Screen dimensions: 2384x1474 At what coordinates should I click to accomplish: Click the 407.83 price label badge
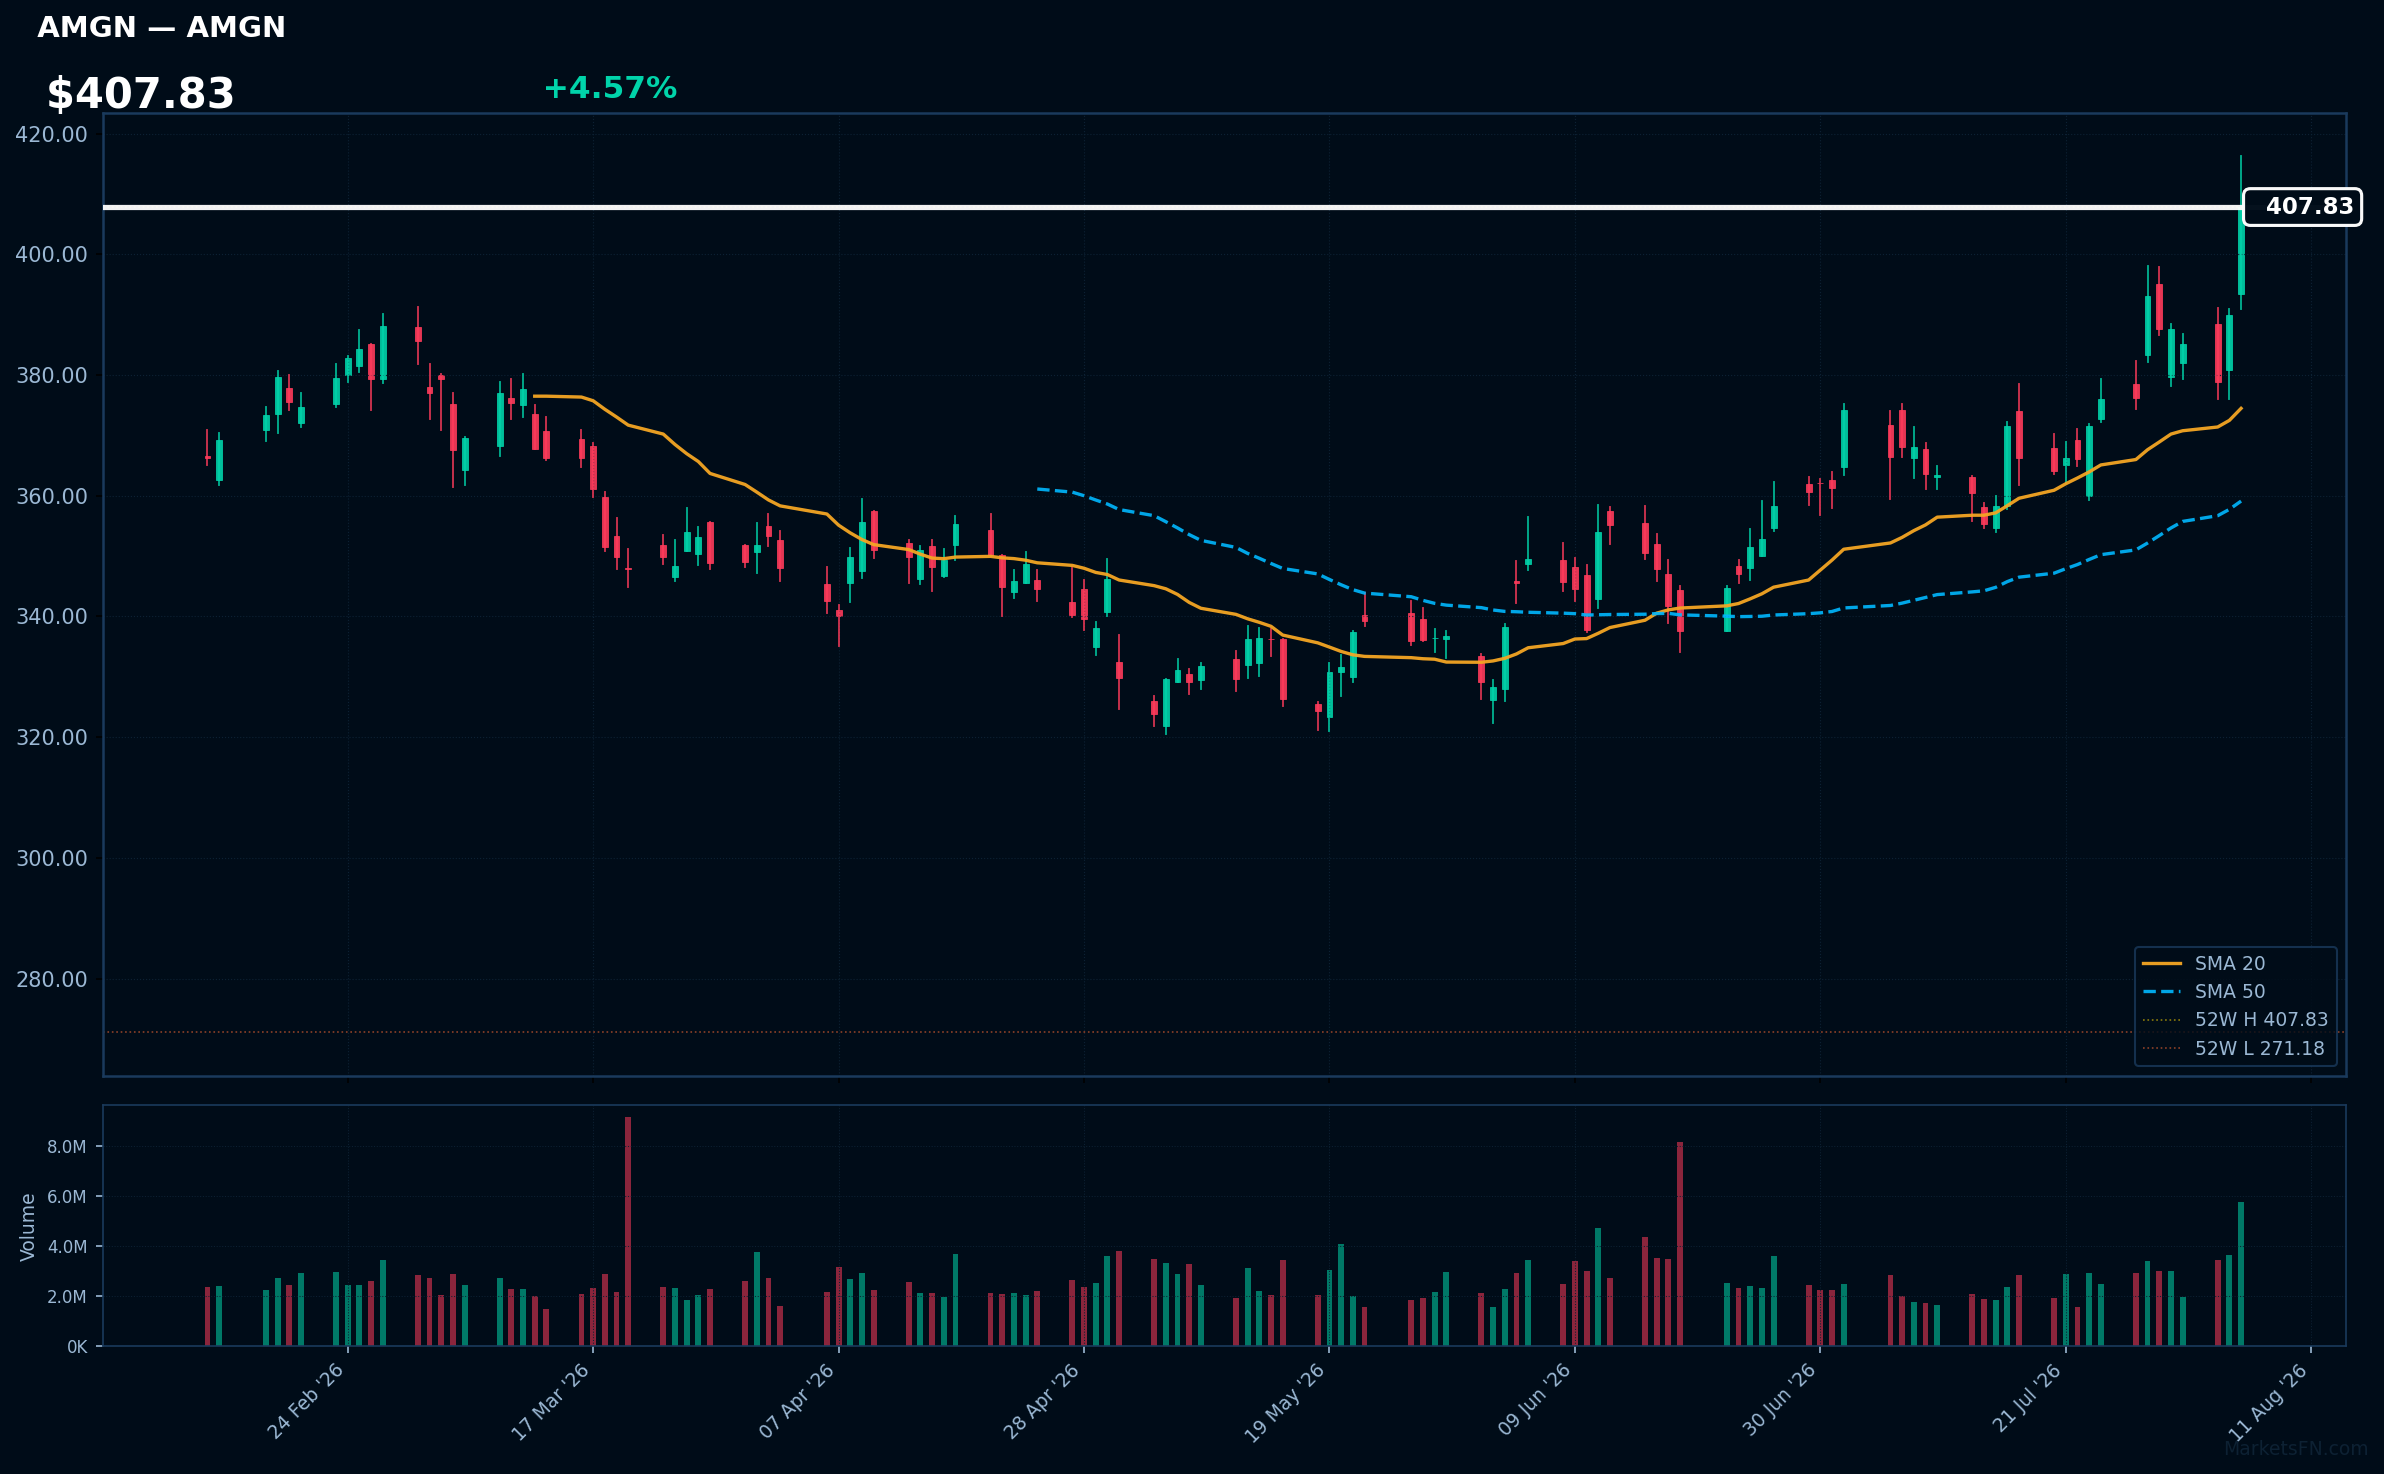click(x=2302, y=207)
